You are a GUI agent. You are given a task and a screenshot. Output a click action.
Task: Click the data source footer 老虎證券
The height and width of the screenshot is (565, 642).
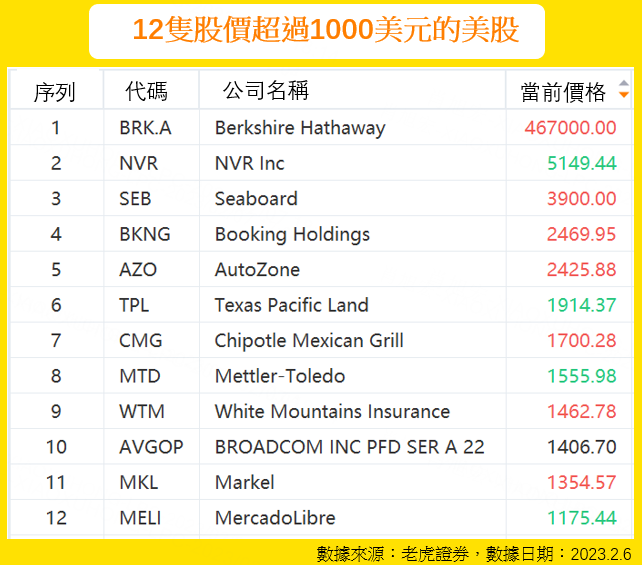pos(435,554)
